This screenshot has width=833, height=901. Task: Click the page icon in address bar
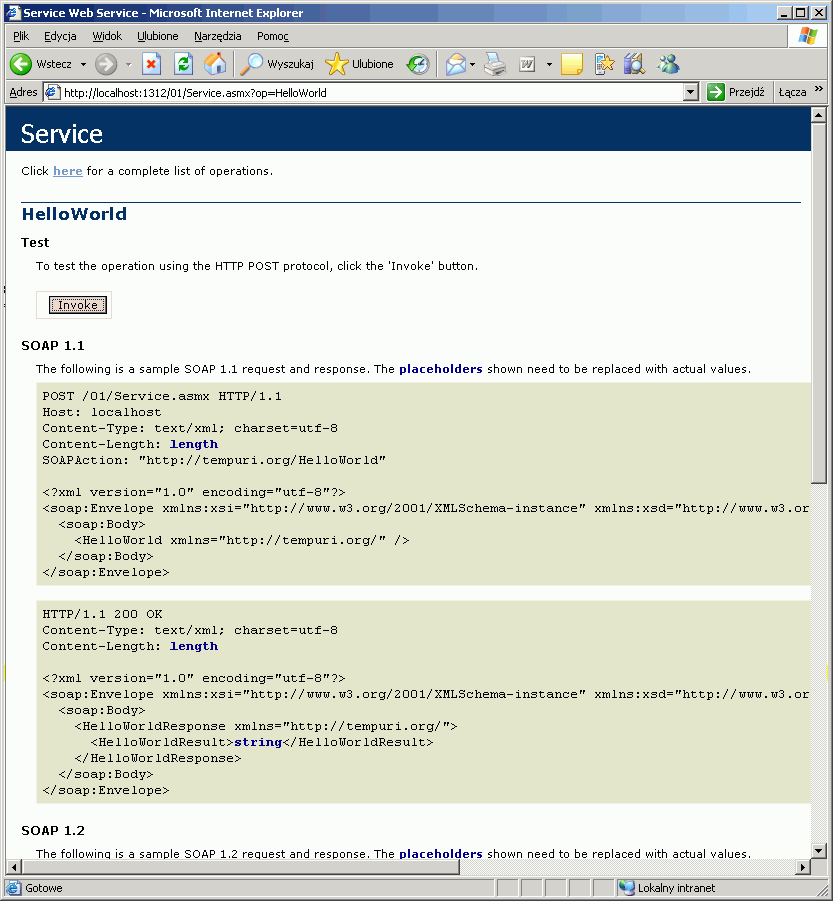coord(52,93)
